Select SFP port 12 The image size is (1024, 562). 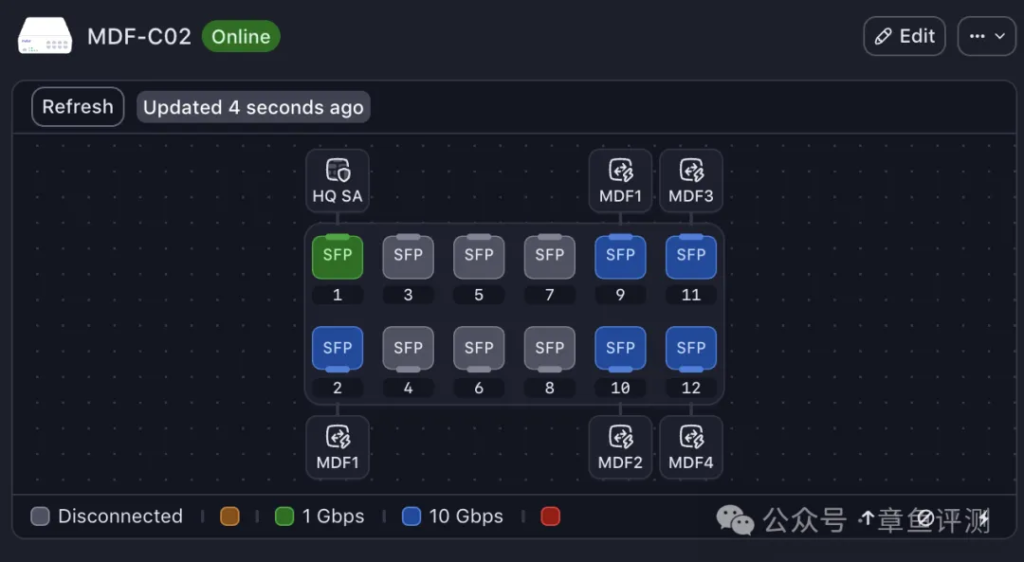pos(691,348)
